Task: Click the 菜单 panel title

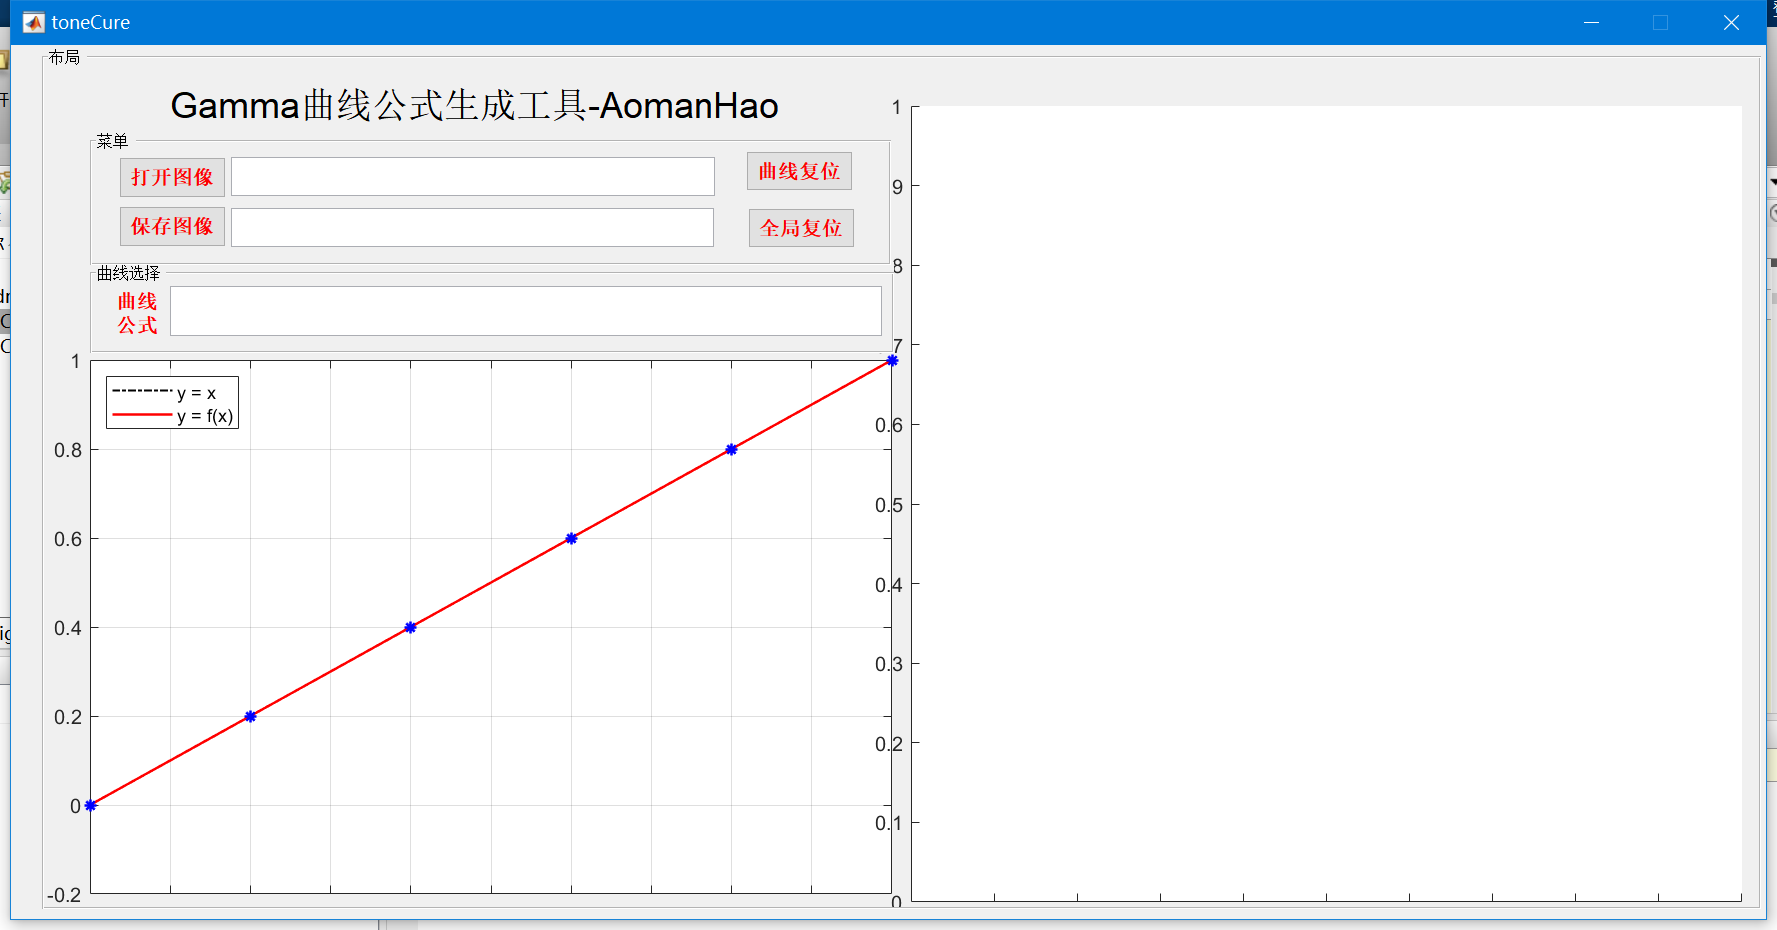Action: point(113,141)
